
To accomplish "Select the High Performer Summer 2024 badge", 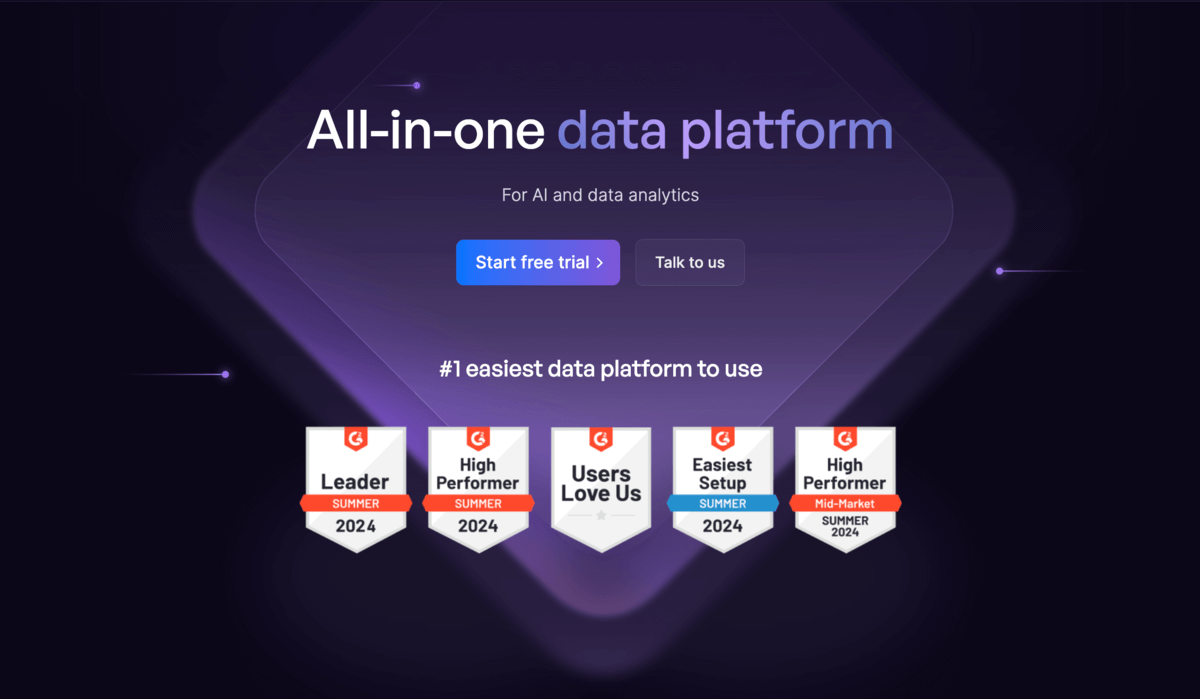I will point(478,489).
